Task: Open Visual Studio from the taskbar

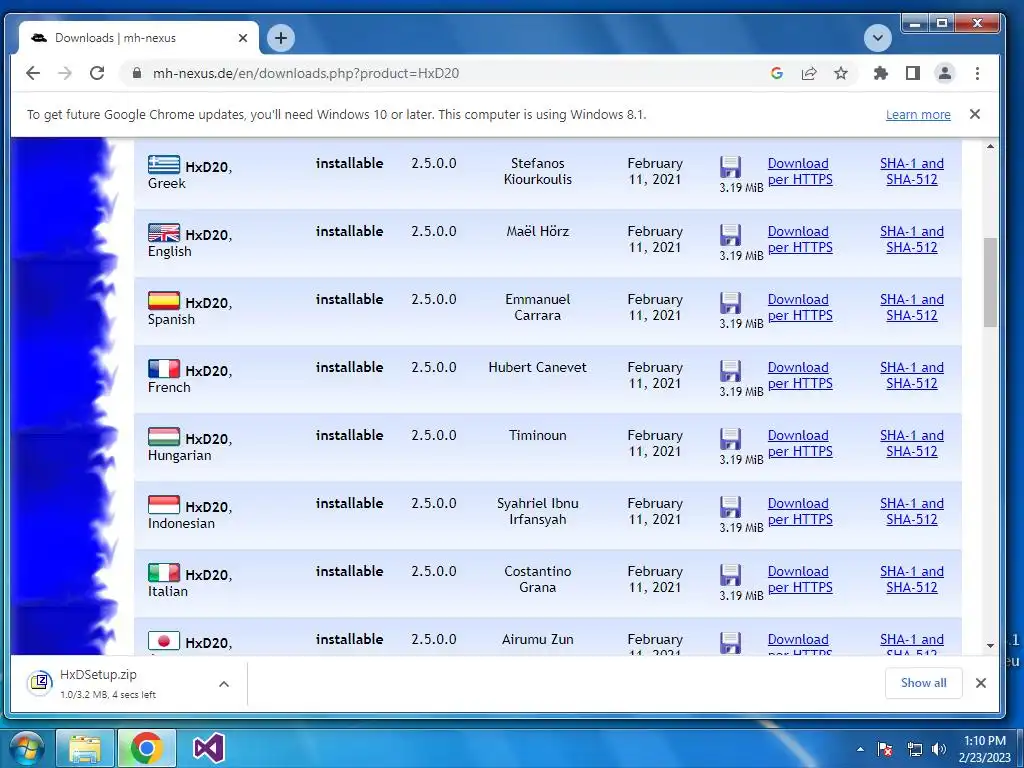Action: pos(209,748)
